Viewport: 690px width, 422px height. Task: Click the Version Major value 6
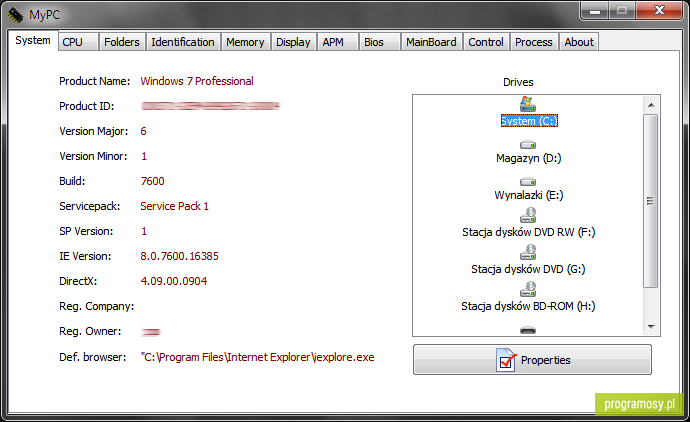click(143, 131)
